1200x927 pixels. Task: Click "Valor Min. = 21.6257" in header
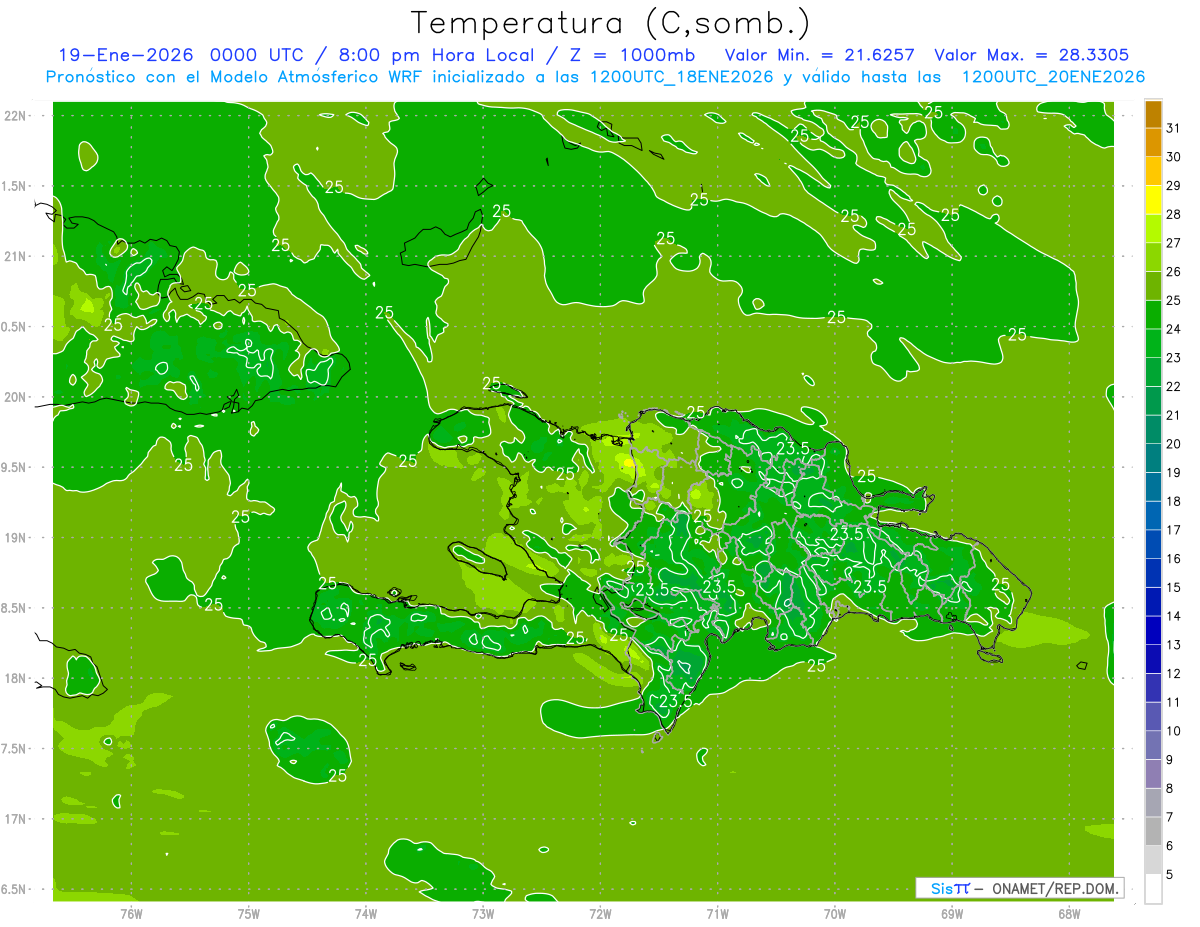[x=819, y=55]
